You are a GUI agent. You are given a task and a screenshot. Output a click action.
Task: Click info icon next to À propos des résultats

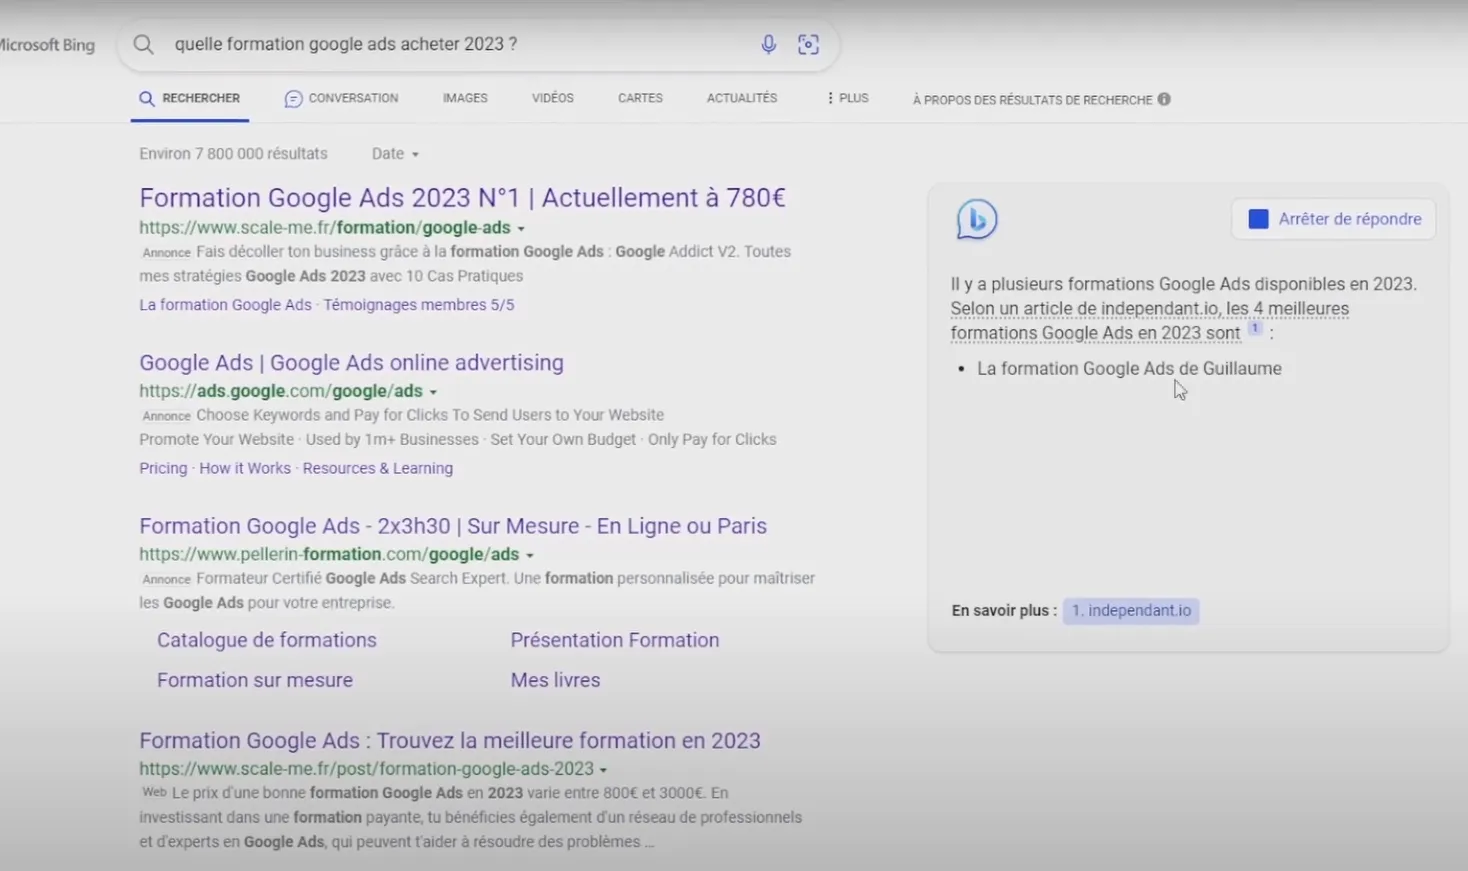pyautogui.click(x=1164, y=99)
